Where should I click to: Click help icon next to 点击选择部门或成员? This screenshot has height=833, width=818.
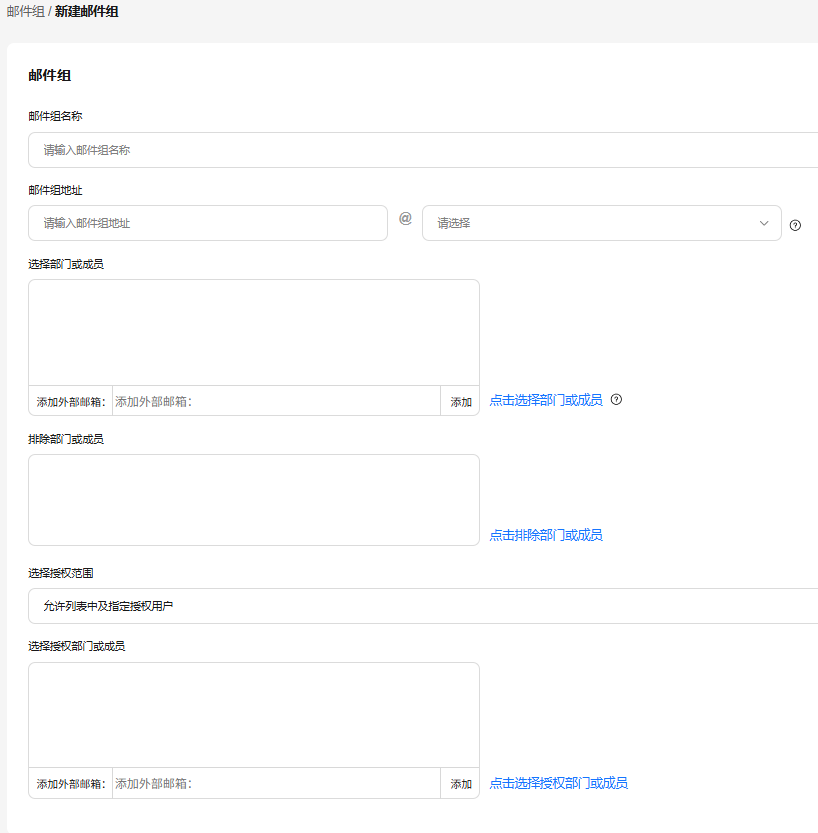coord(616,400)
